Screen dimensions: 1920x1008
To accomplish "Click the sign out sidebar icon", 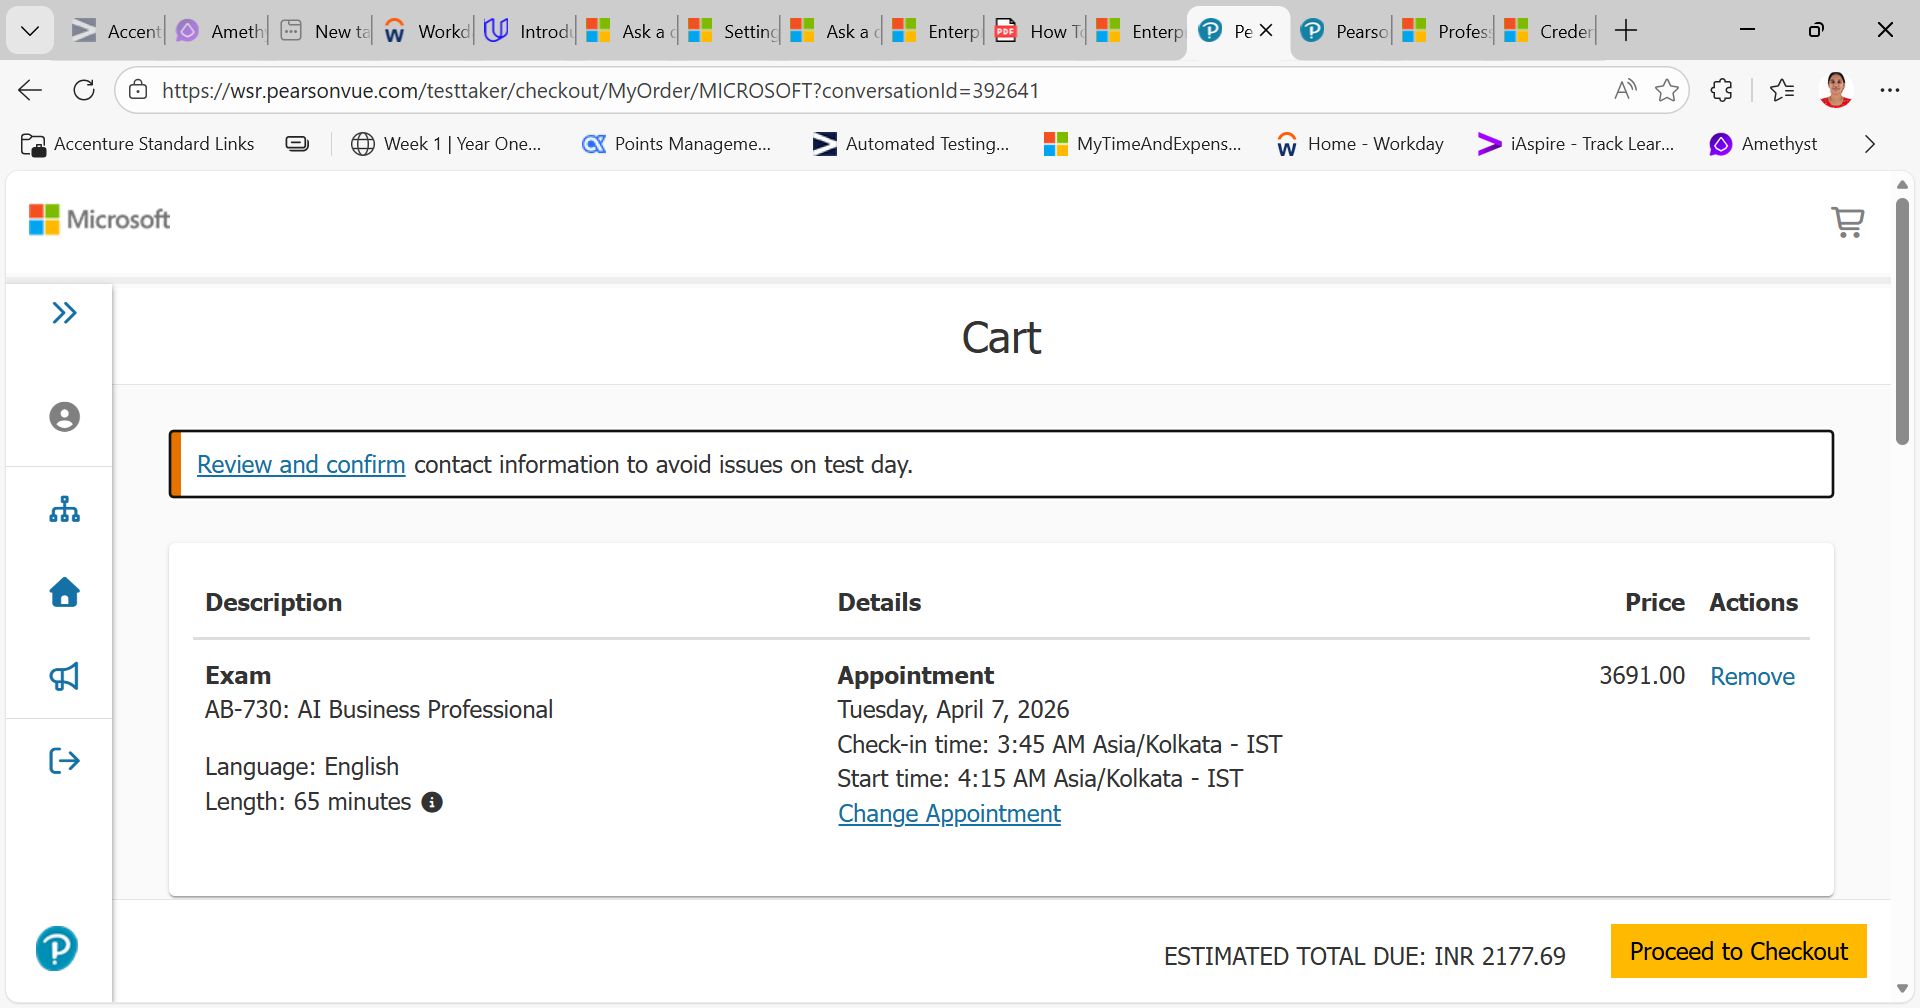I will point(65,761).
